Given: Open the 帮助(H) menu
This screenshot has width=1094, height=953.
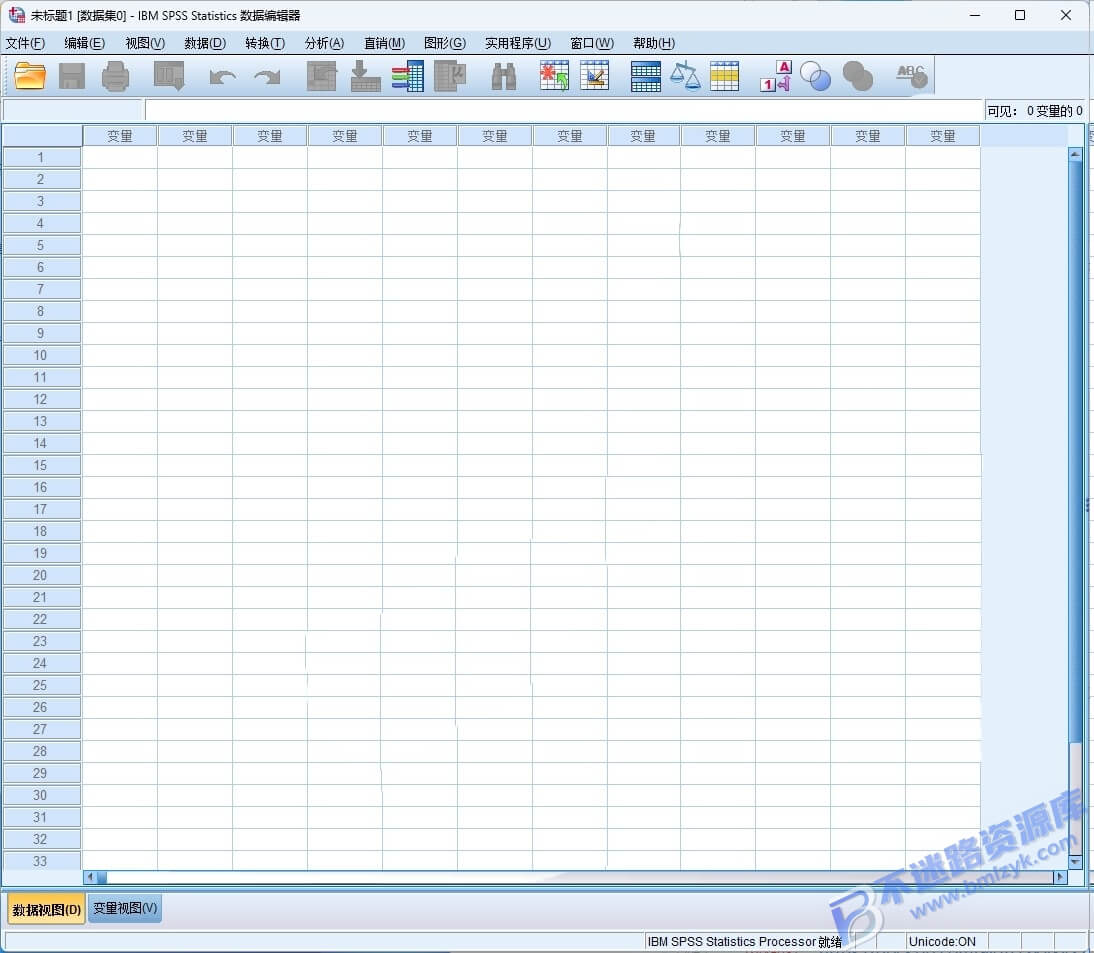Looking at the screenshot, I should click(x=654, y=43).
